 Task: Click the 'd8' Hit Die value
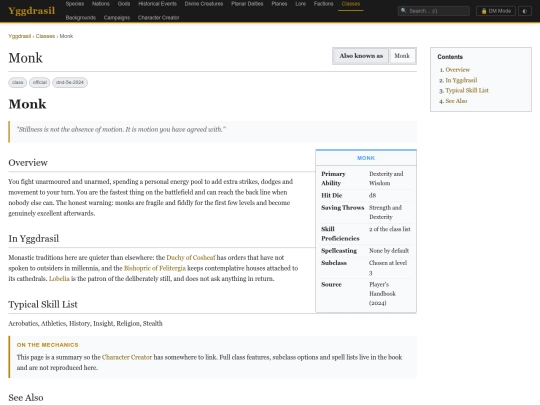373,196
